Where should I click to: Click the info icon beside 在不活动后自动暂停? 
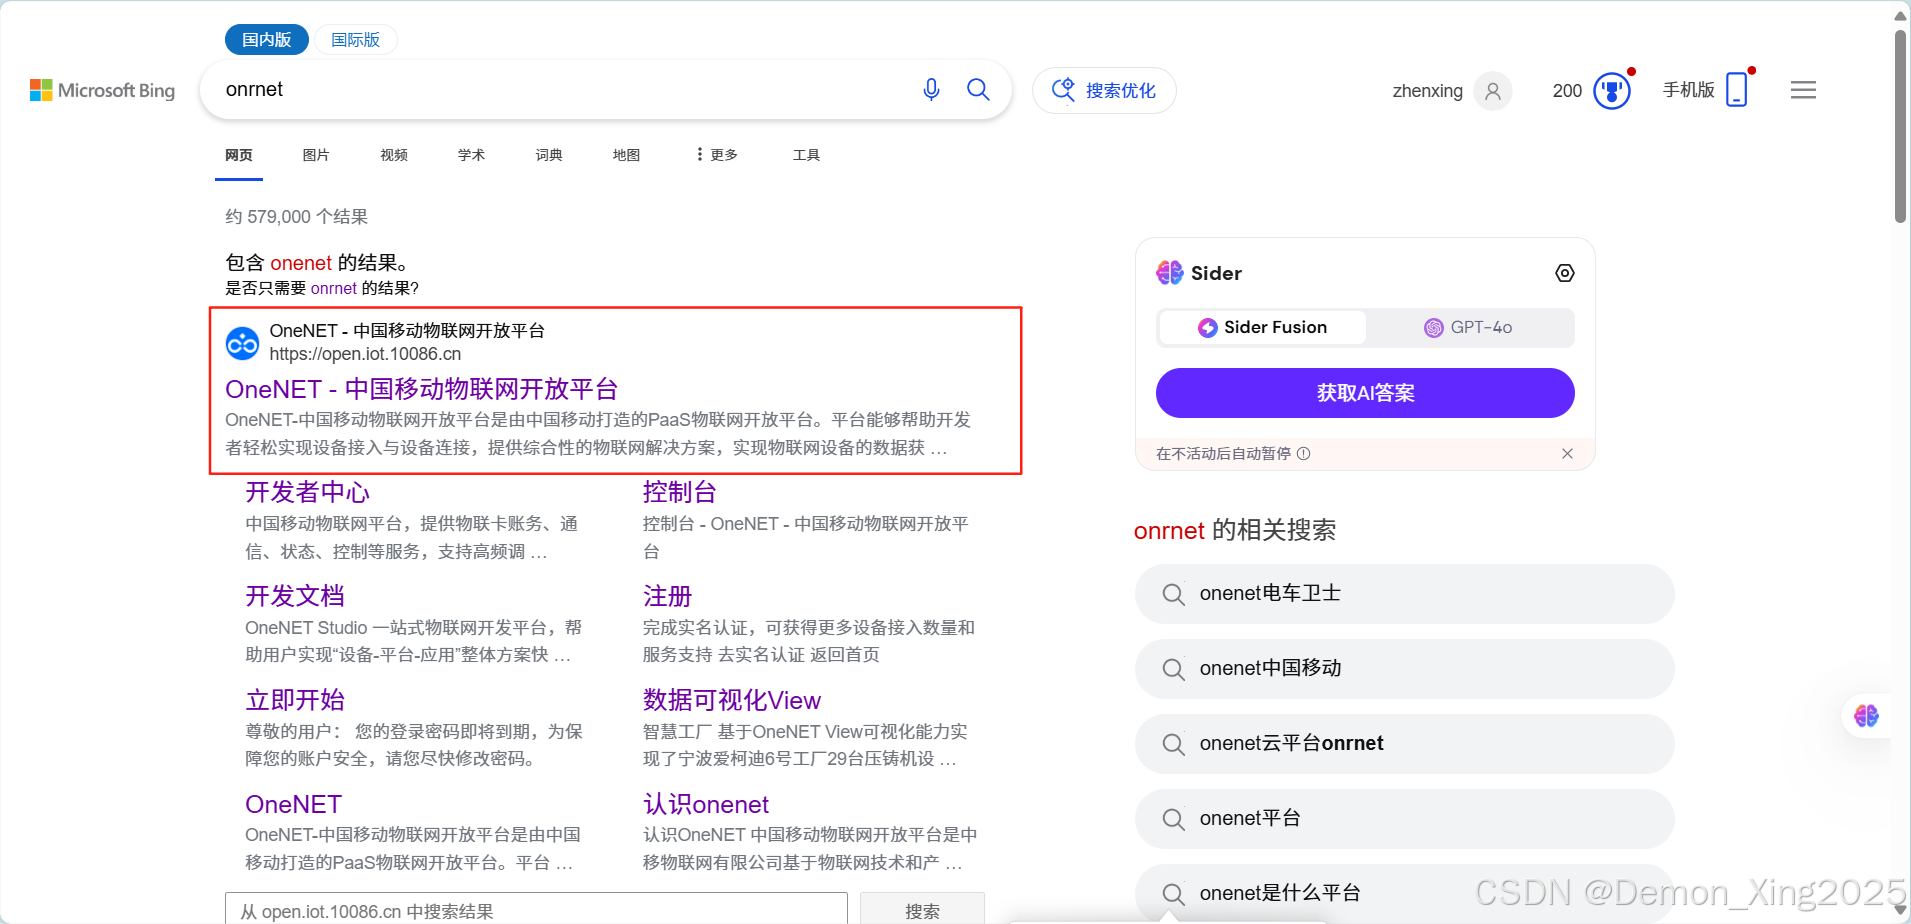[x=1304, y=454]
